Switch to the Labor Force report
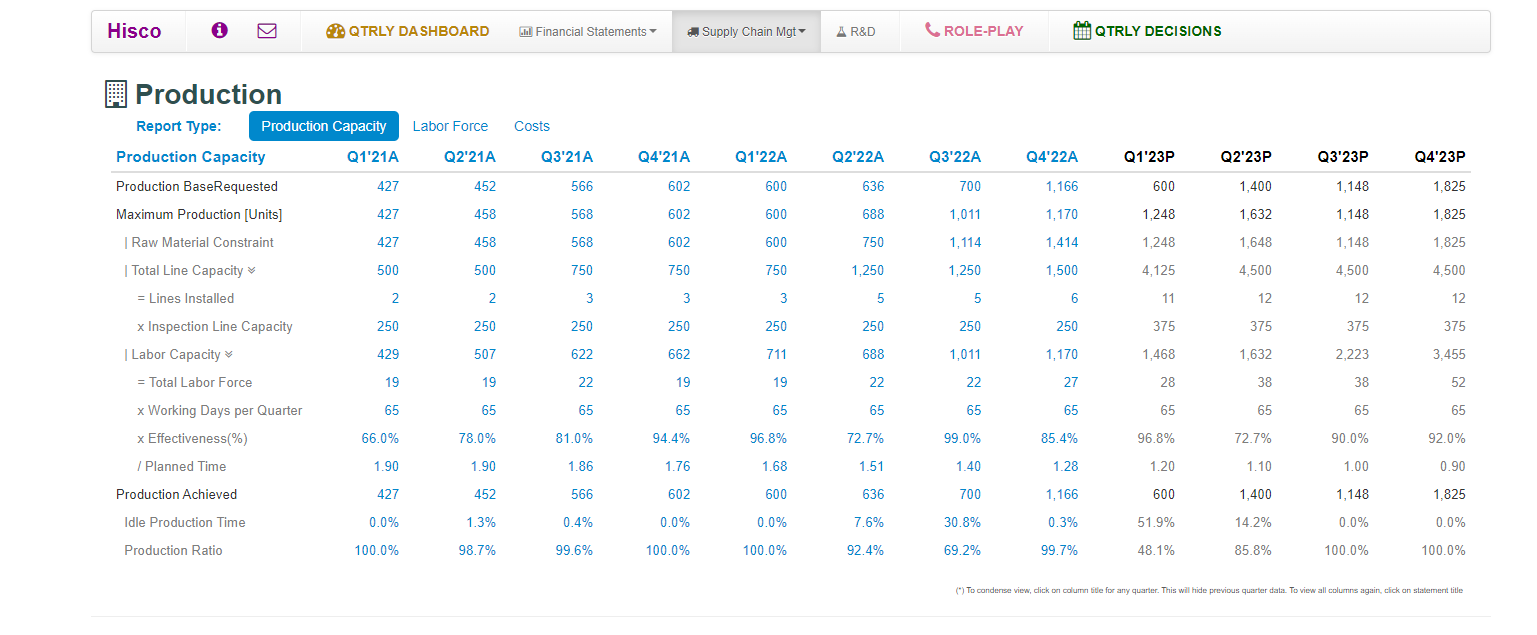The height and width of the screenshot is (635, 1537). click(x=450, y=126)
